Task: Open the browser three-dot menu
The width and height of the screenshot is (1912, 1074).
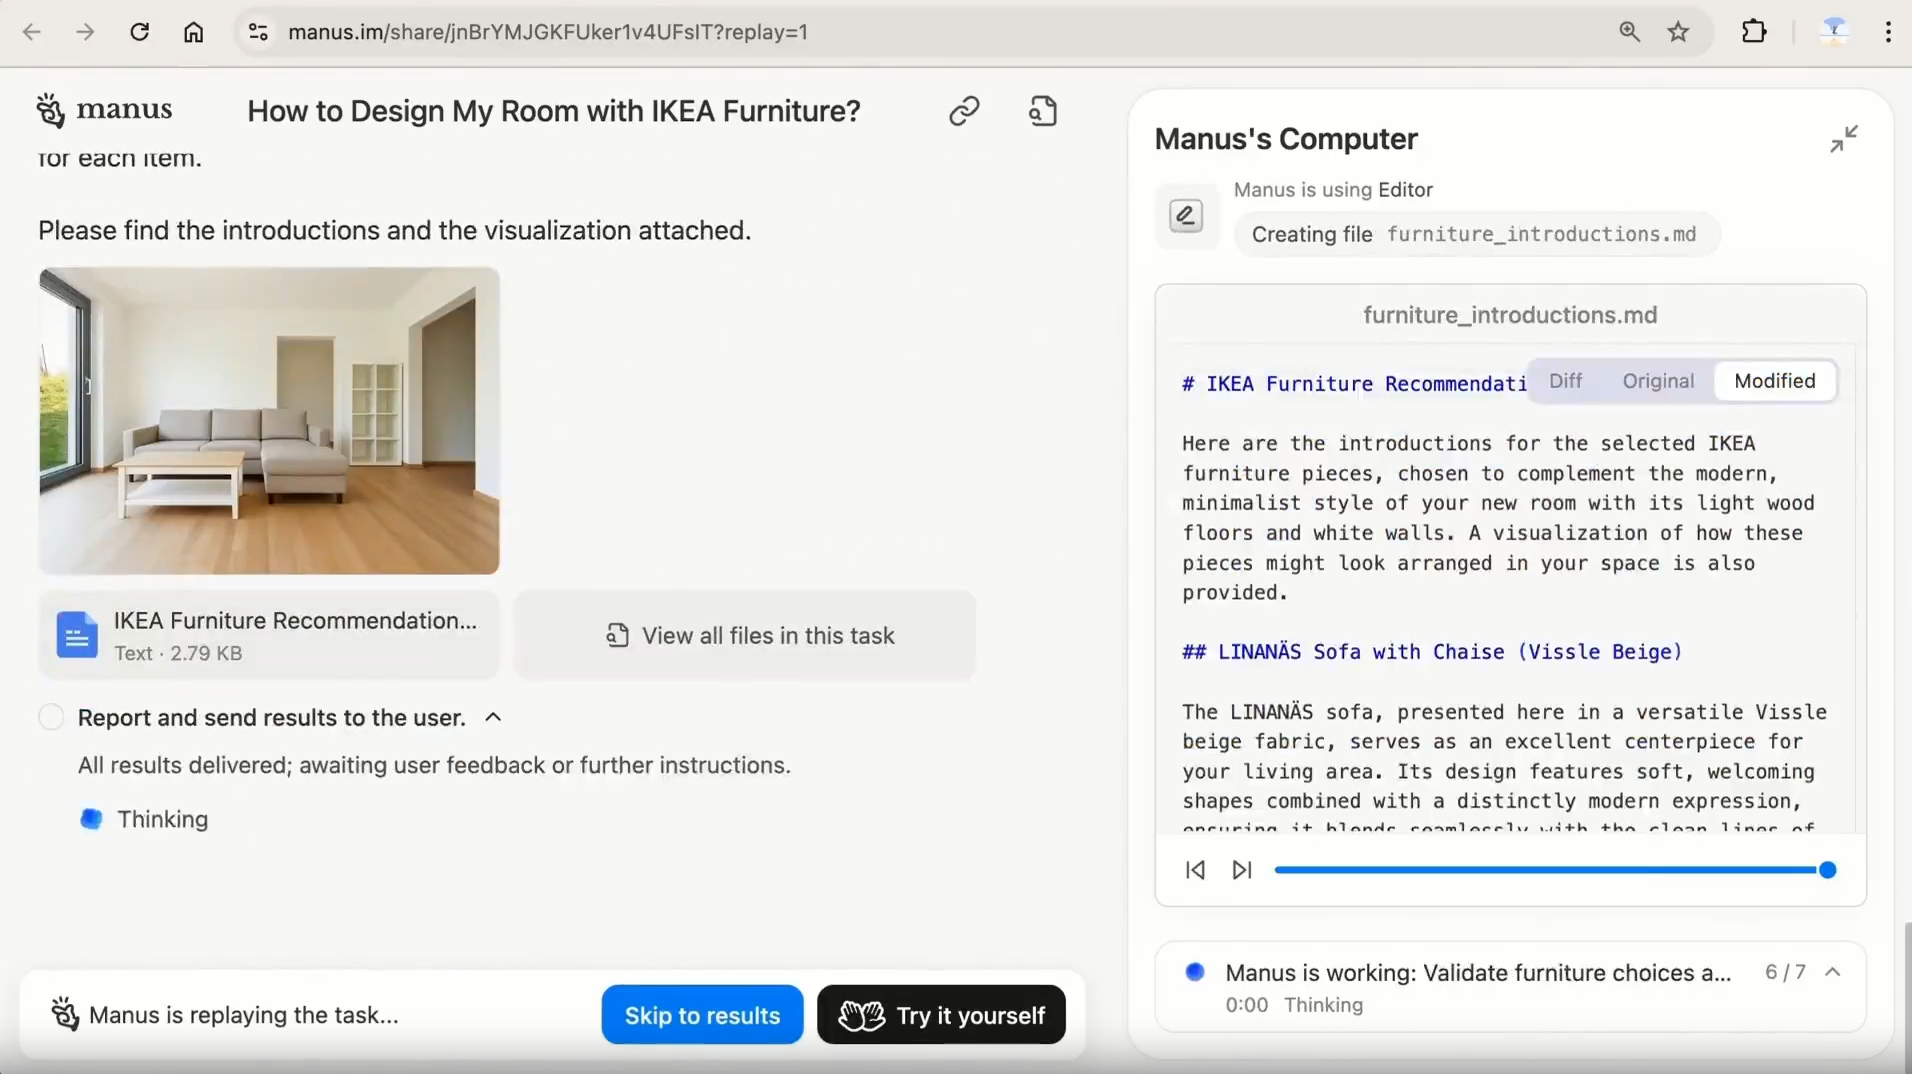Action: tap(1888, 32)
